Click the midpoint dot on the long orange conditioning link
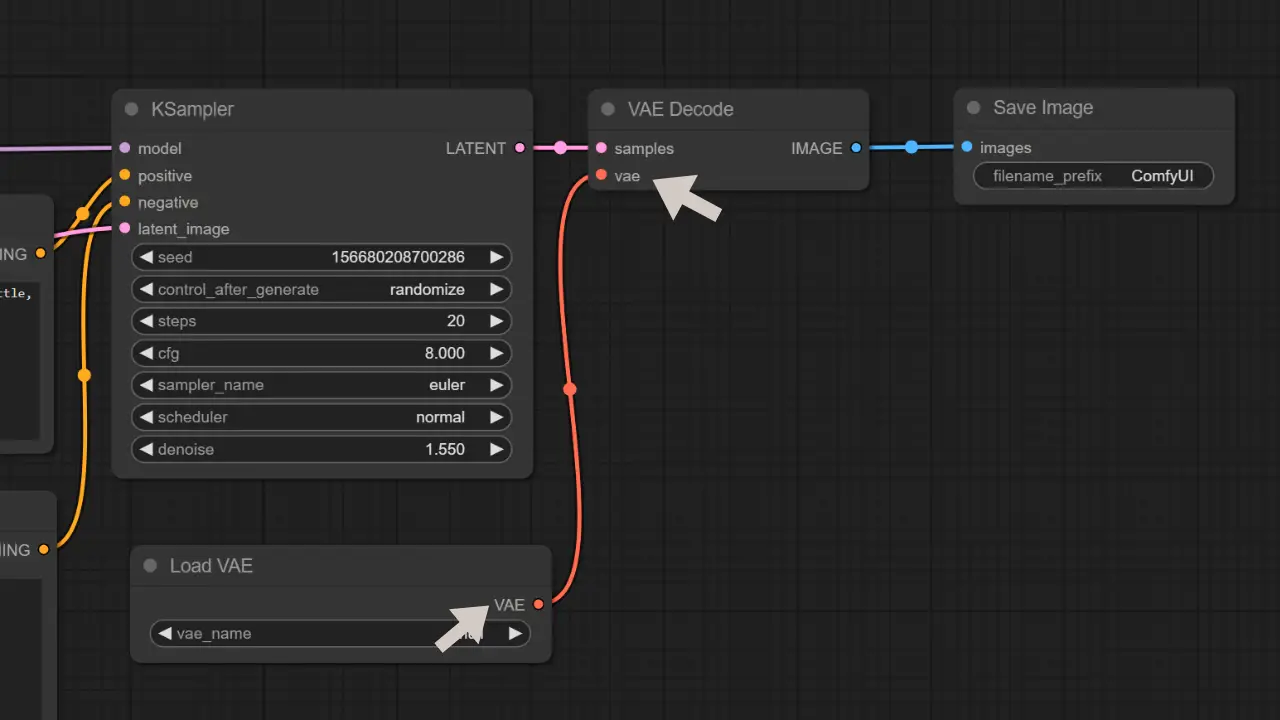This screenshot has width=1280, height=720. click(84, 375)
